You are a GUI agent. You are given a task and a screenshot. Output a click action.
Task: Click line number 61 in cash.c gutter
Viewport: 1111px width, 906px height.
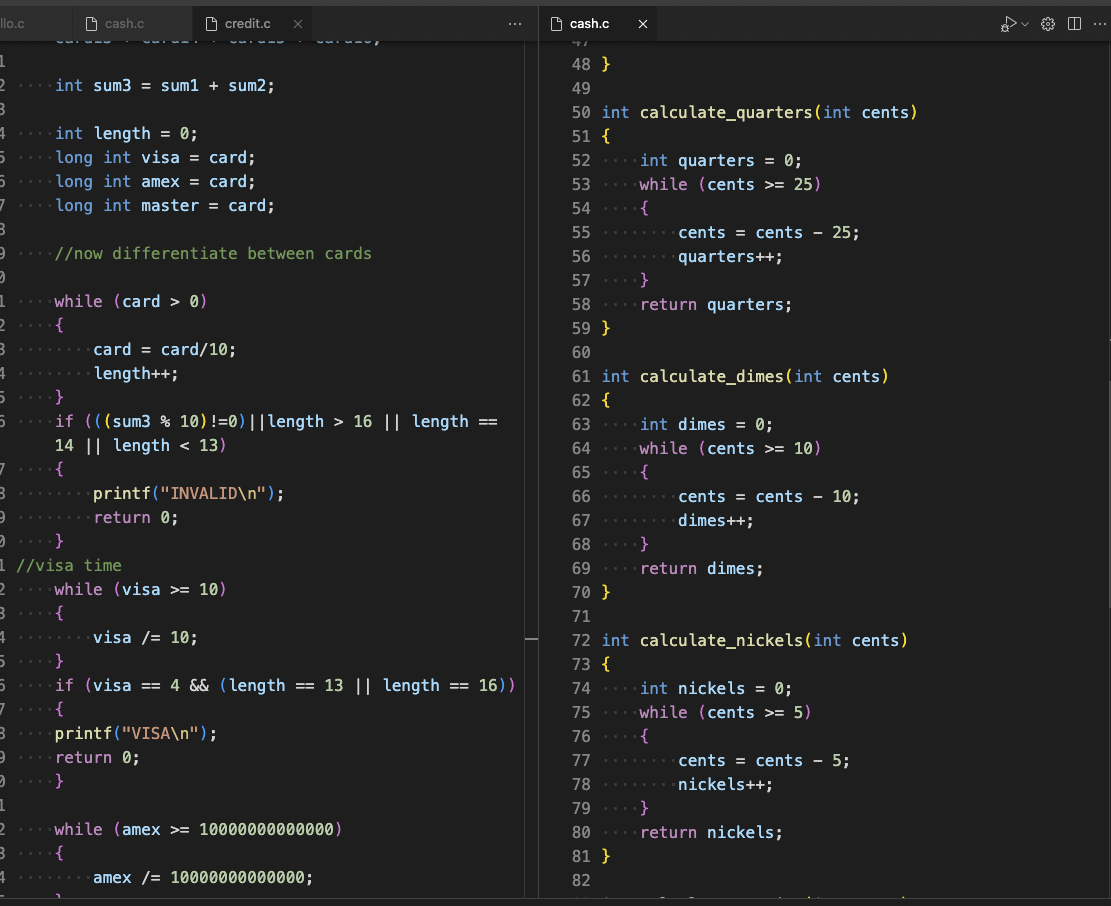pyautogui.click(x=581, y=376)
